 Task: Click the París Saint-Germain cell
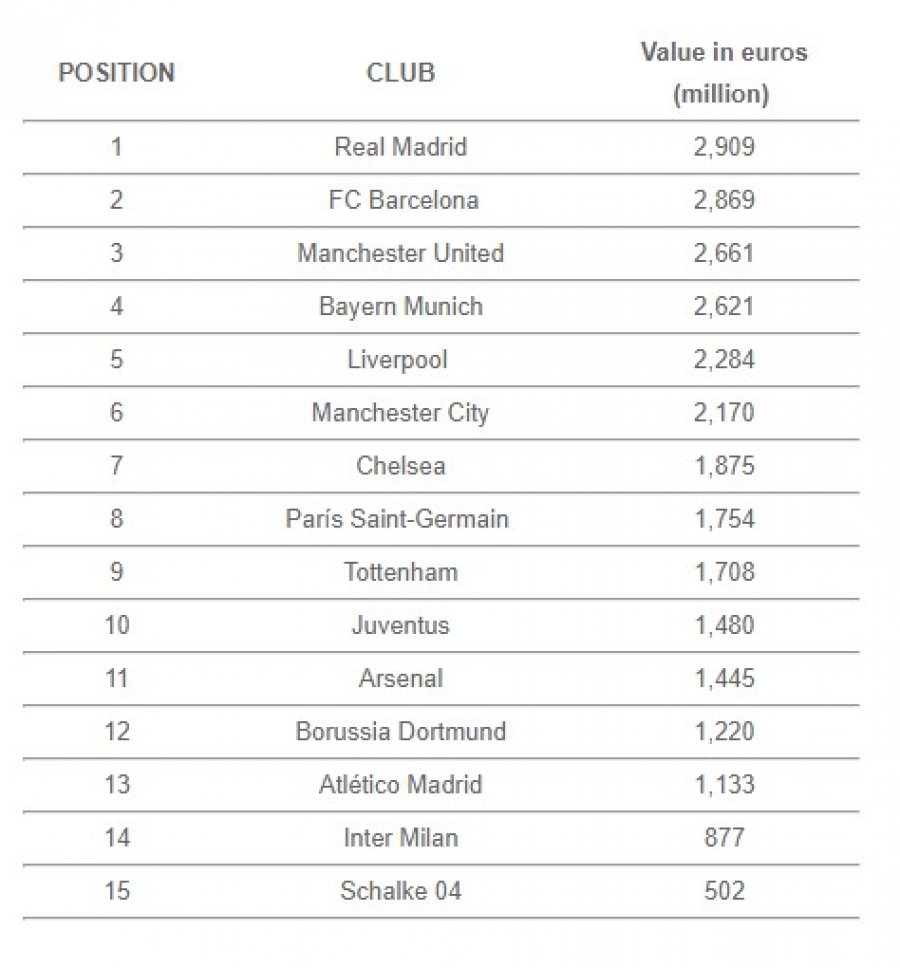(x=398, y=519)
